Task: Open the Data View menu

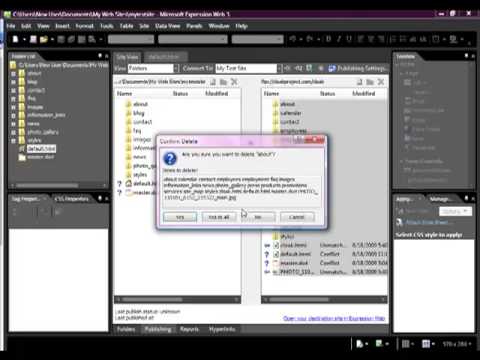Action: click(x=167, y=26)
